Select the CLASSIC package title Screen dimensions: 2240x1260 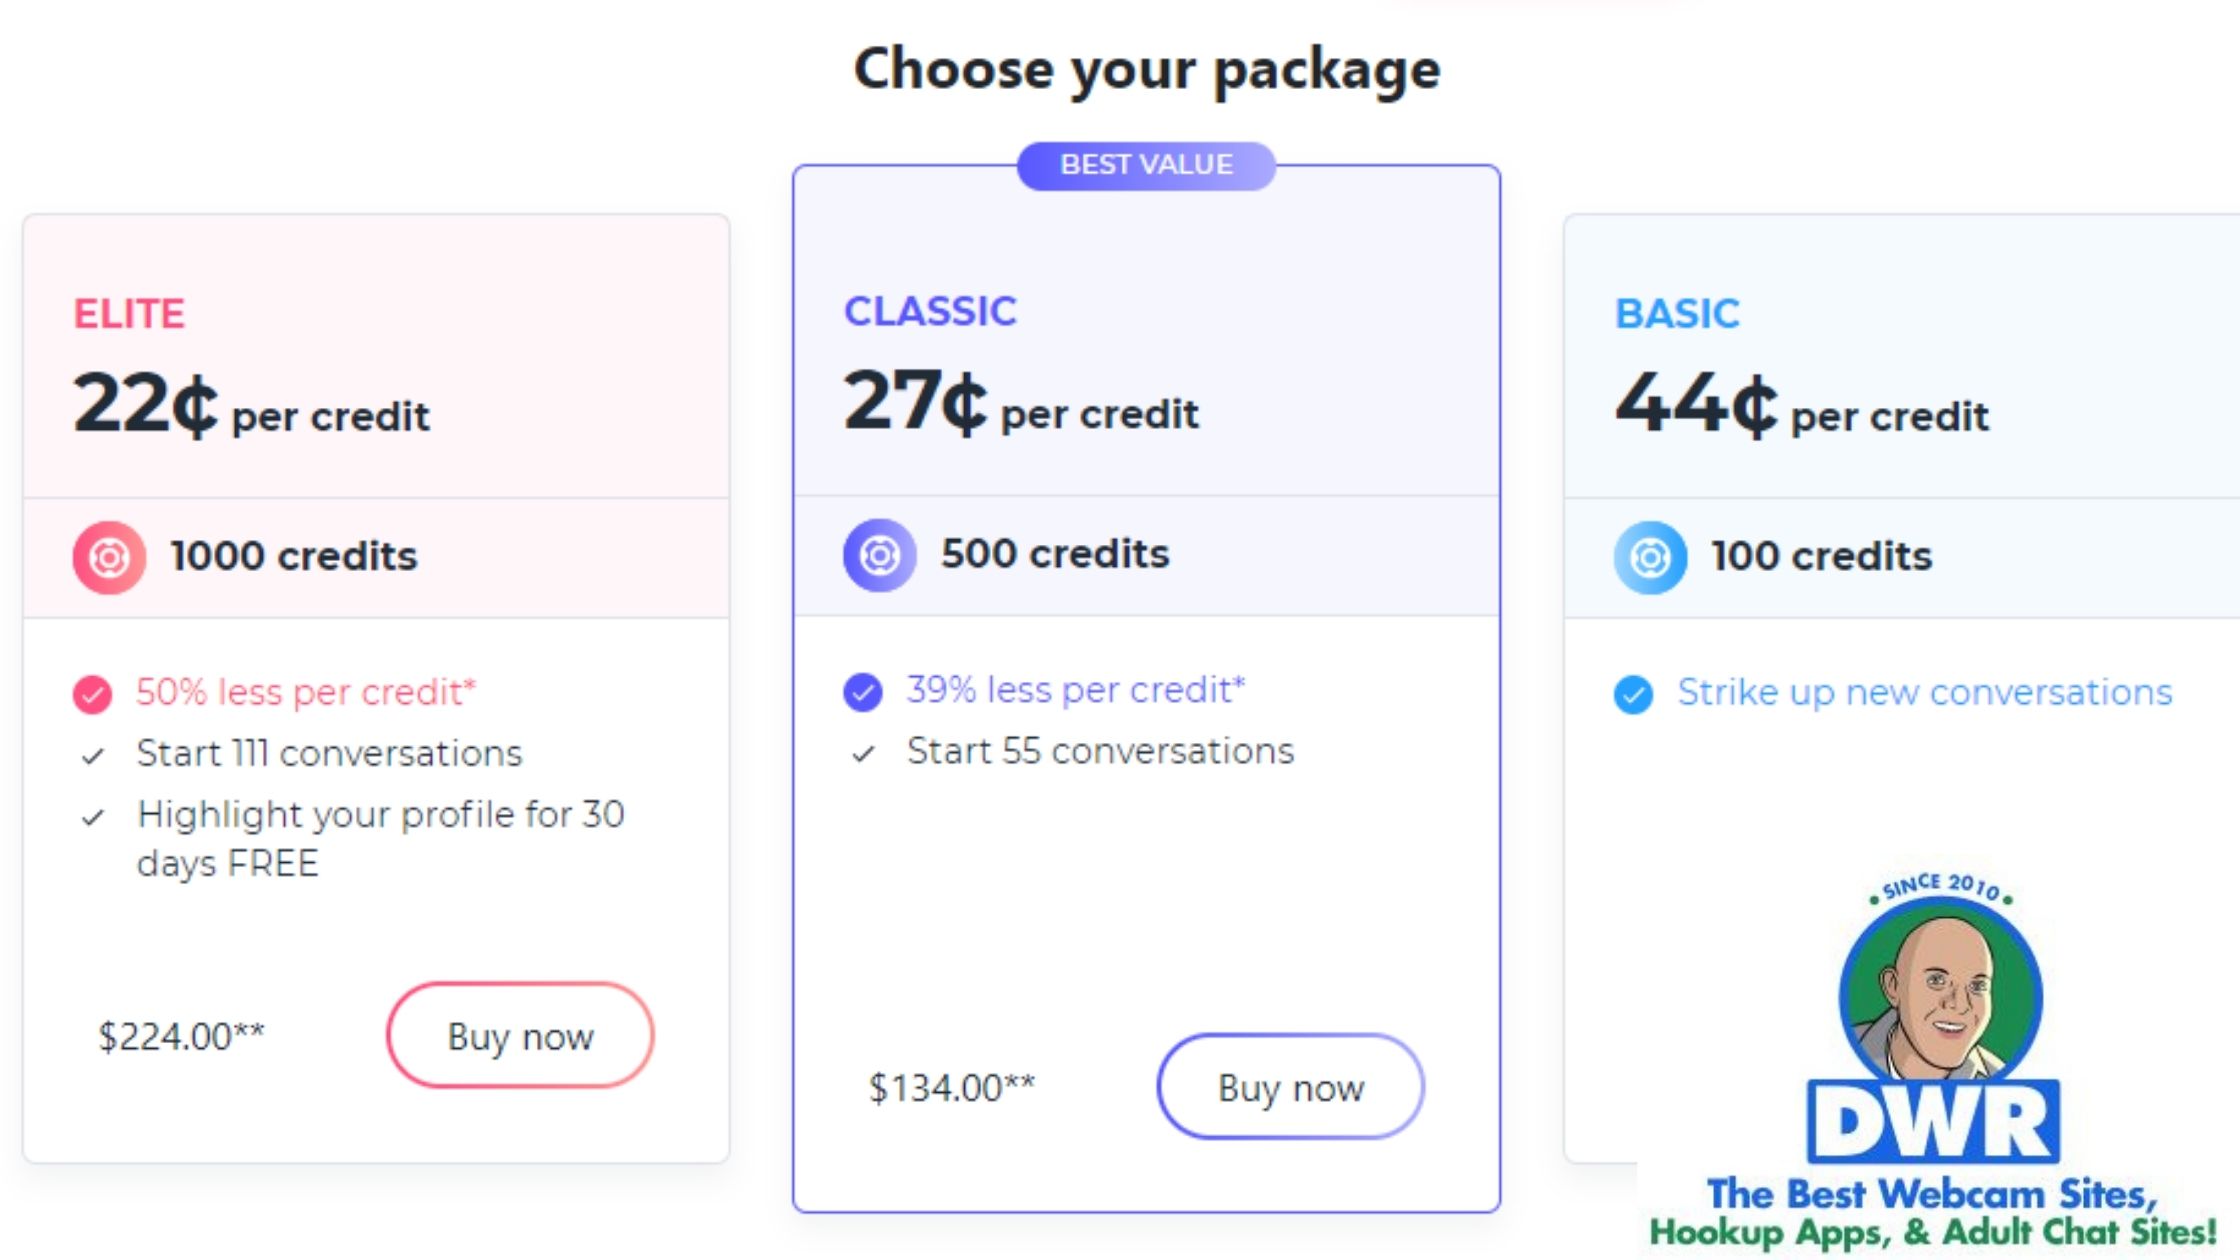tap(930, 312)
